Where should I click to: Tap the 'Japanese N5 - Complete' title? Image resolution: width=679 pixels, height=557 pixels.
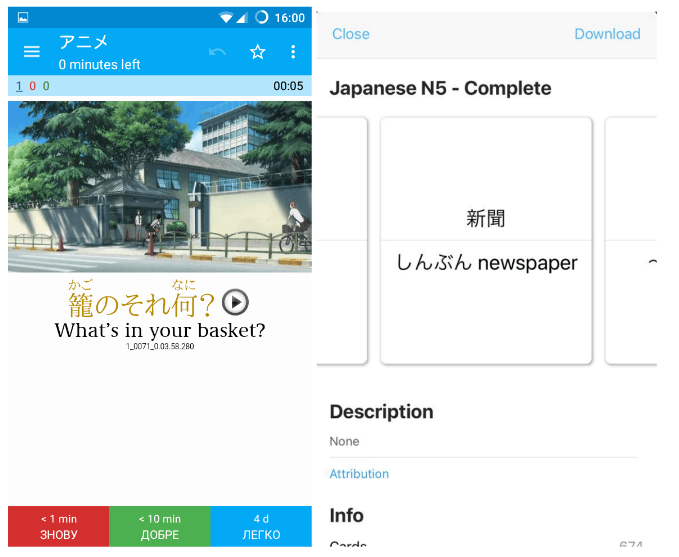[440, 88]
